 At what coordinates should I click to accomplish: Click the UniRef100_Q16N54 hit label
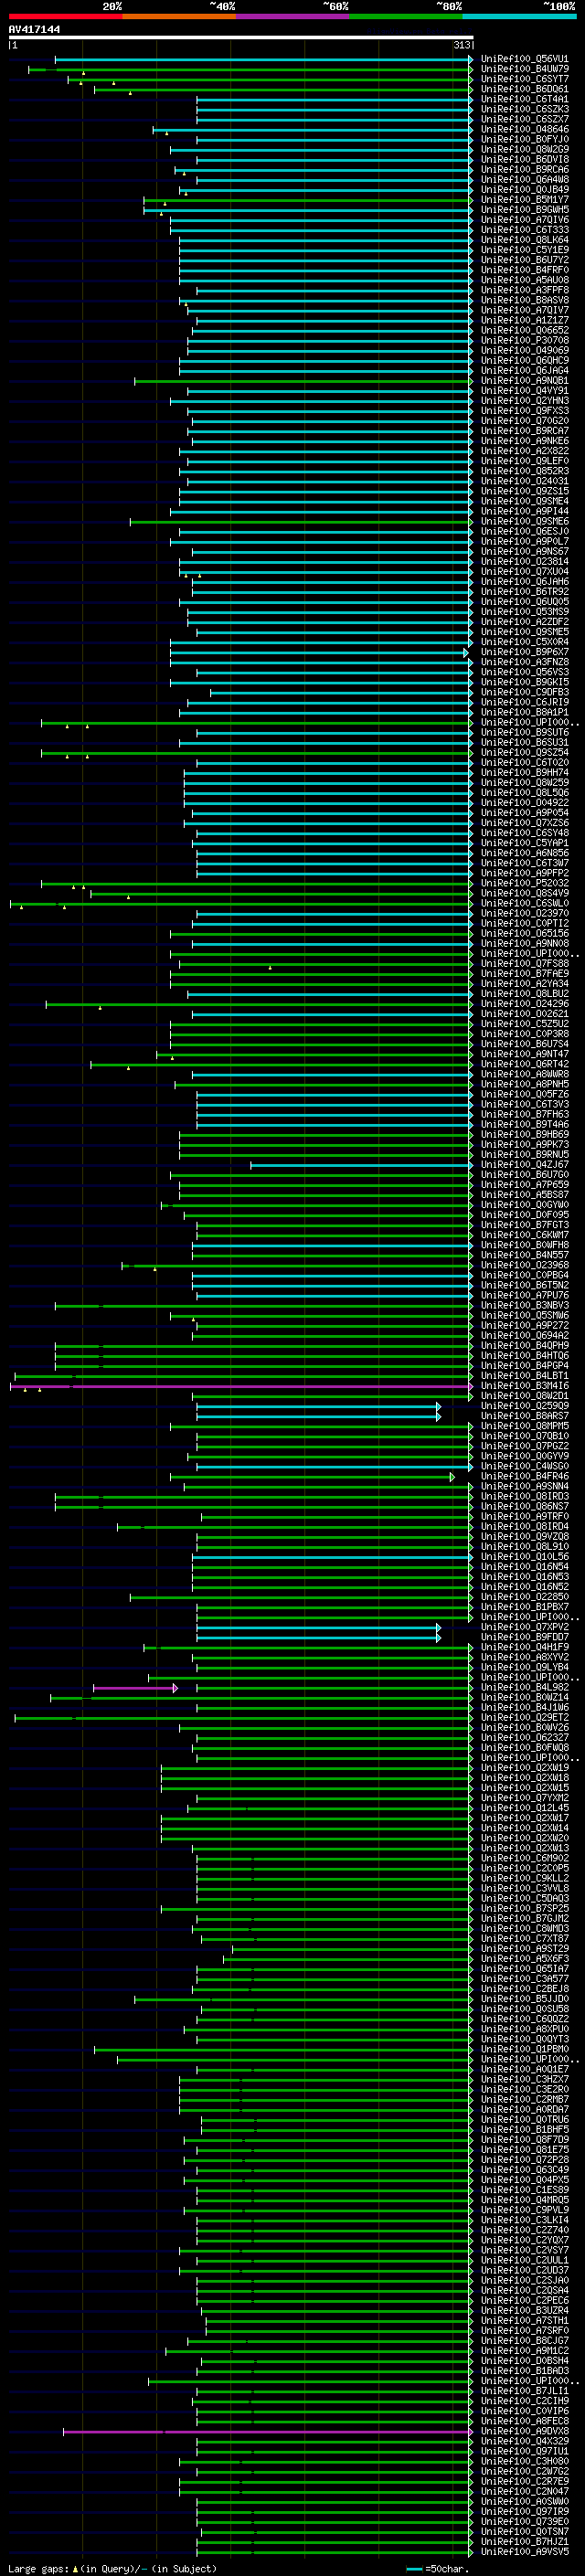click(x=525, y=1566)
